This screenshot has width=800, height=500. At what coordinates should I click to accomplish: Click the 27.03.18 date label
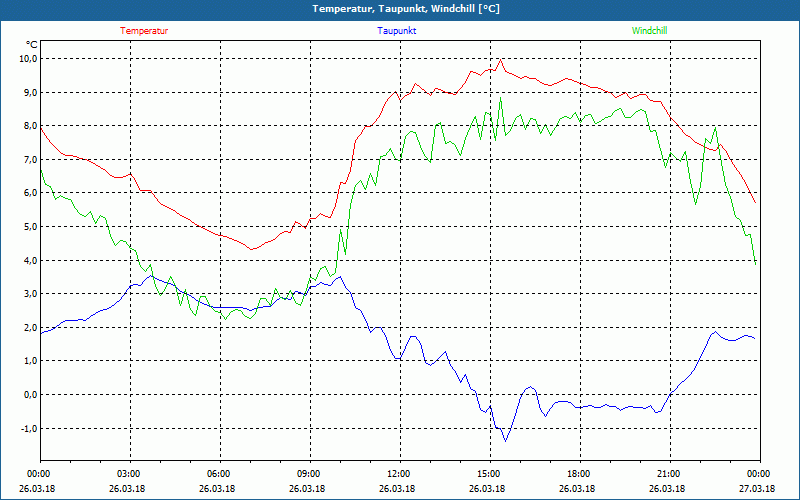[x=759, y=489]
